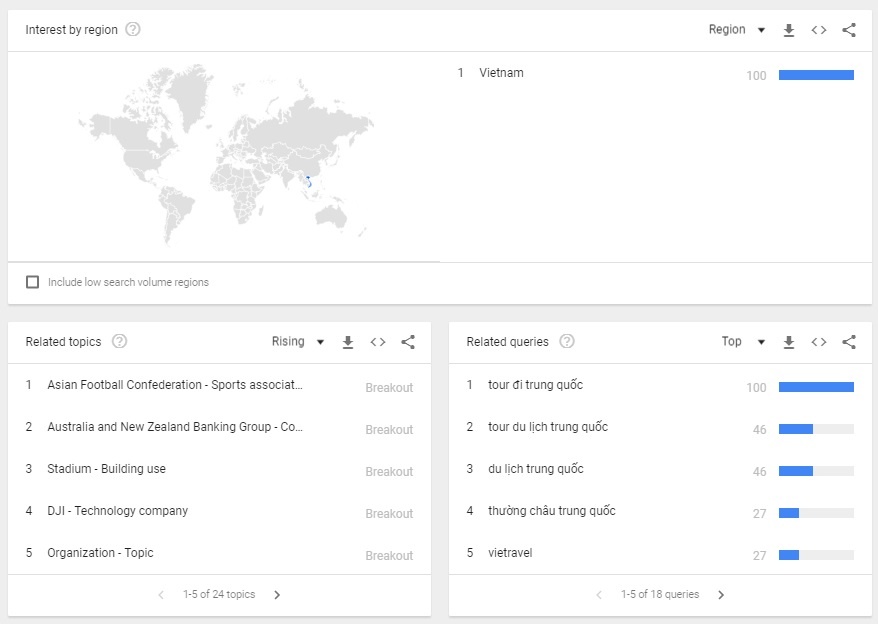Select query "tour đi trung quốc"
This screenshot has height=624, width=878.
click(x=535, y=385)
